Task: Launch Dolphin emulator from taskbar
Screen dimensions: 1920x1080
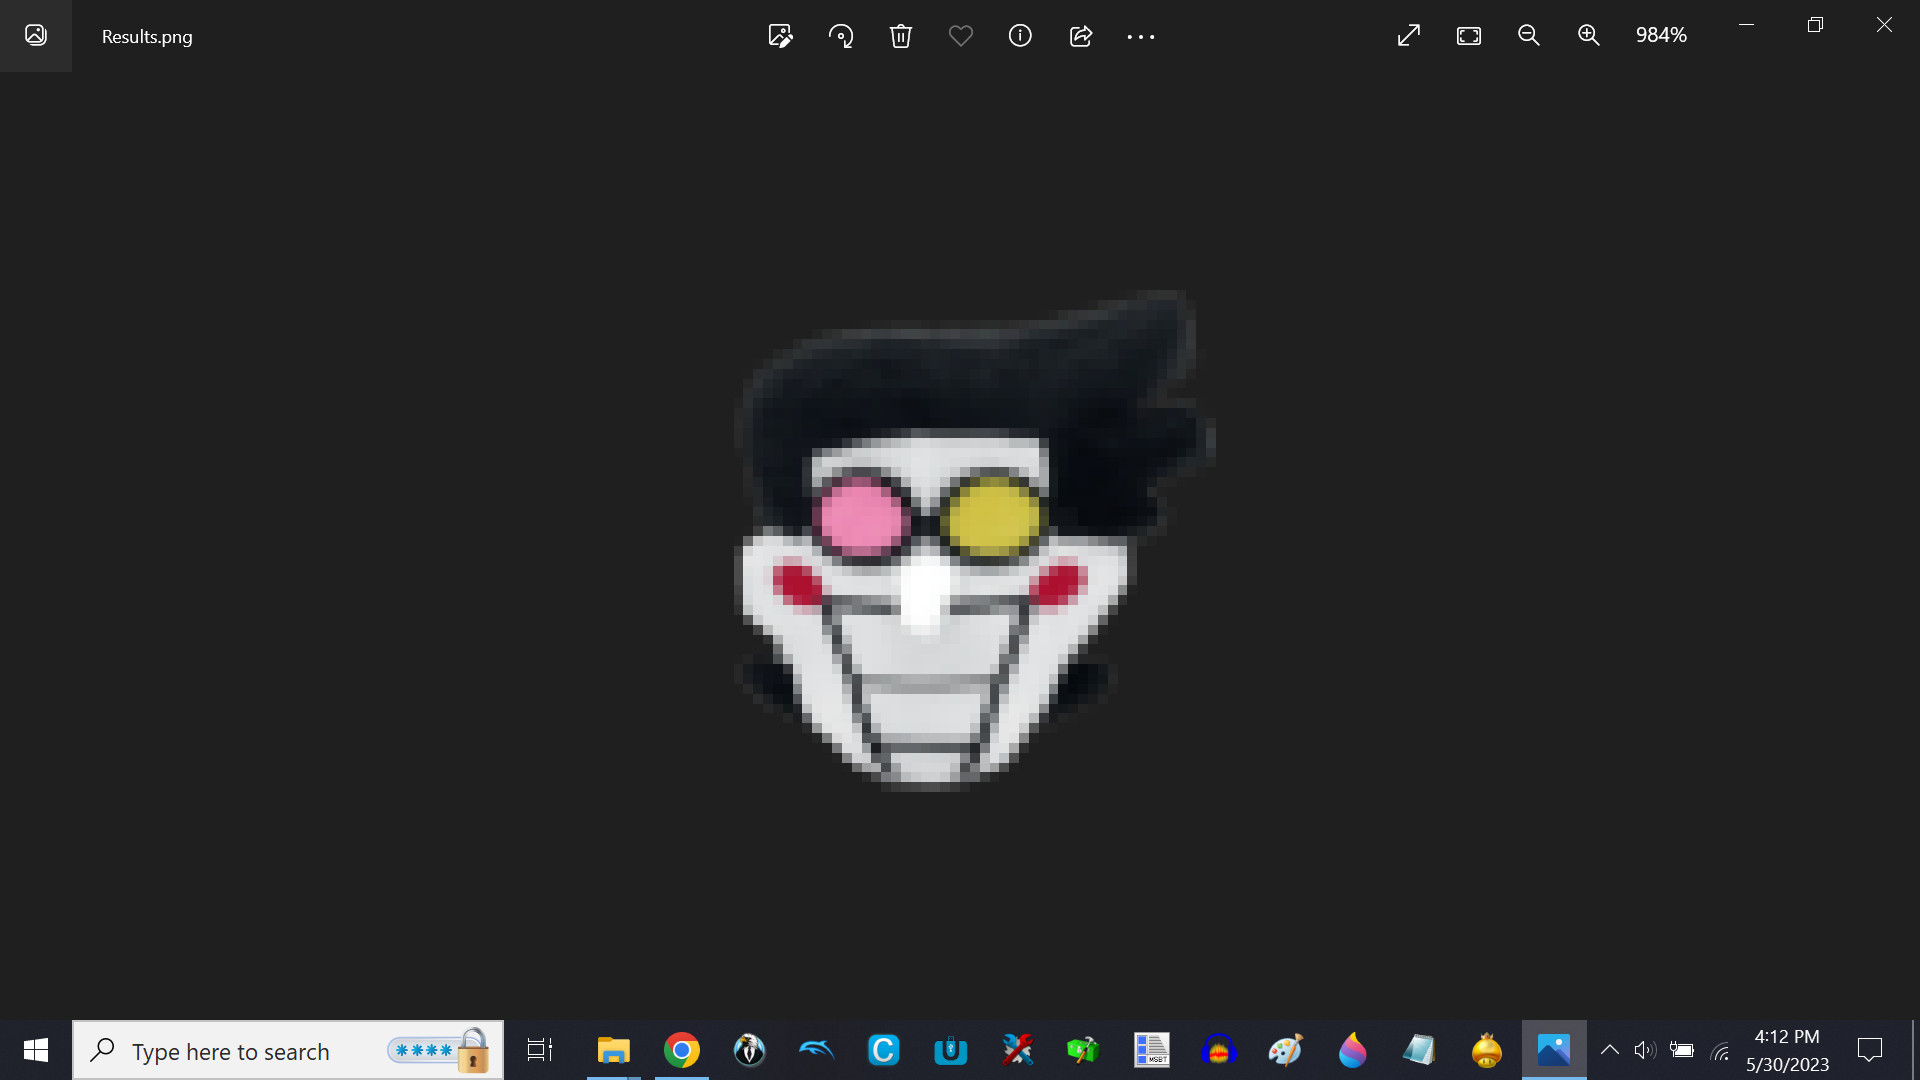Action: tap(816, 1050)
